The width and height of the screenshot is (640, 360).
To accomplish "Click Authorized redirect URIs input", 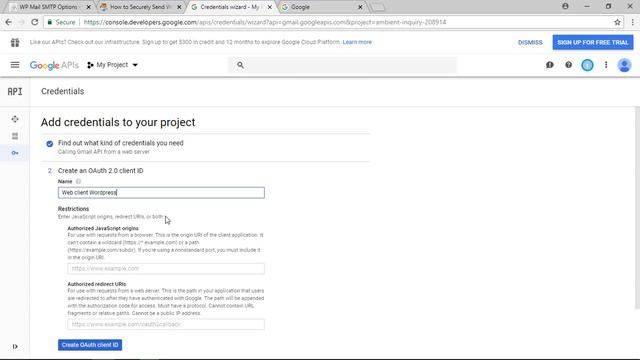I will point(166,324).
